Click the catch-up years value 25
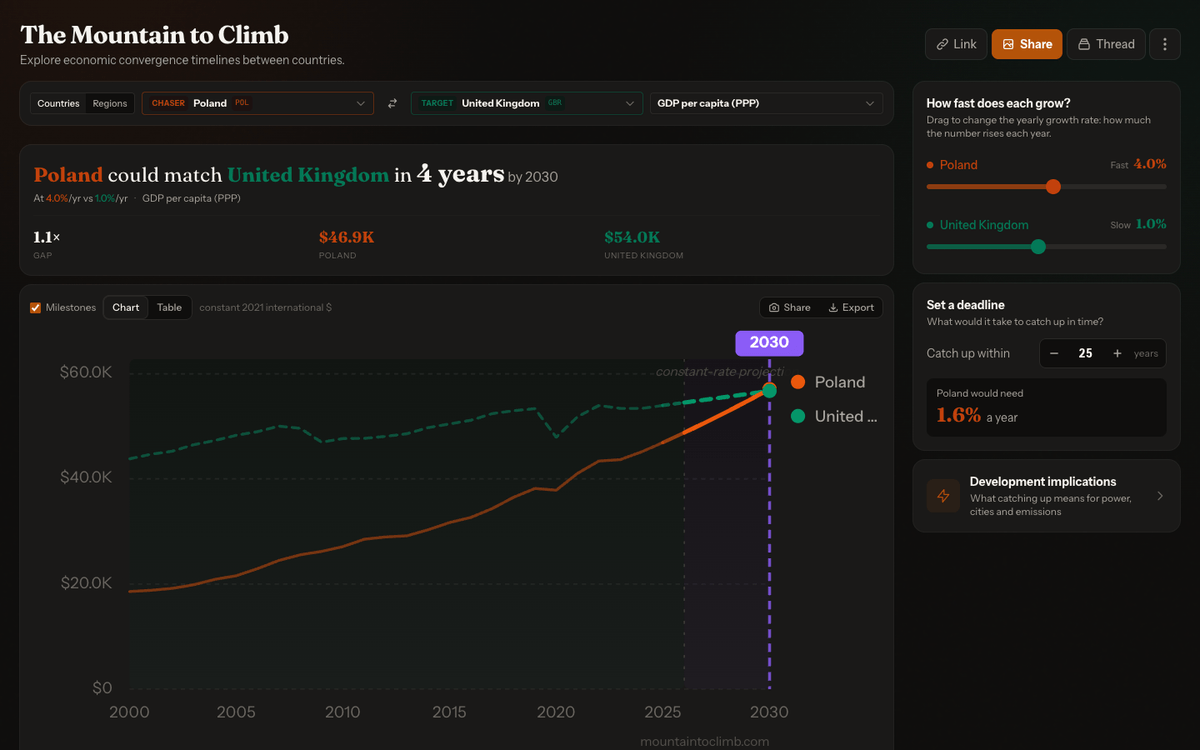1200x750 pixels. tap(1085, 353)
